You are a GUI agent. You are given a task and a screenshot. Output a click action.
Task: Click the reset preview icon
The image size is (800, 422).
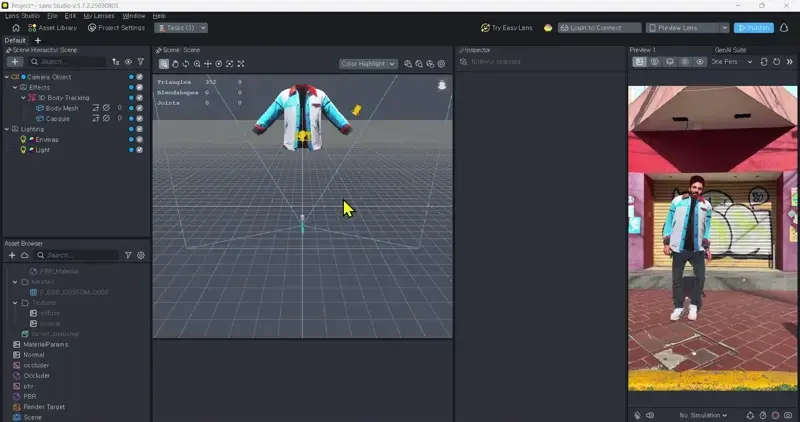pyautogui.click(x=777, y=62)
